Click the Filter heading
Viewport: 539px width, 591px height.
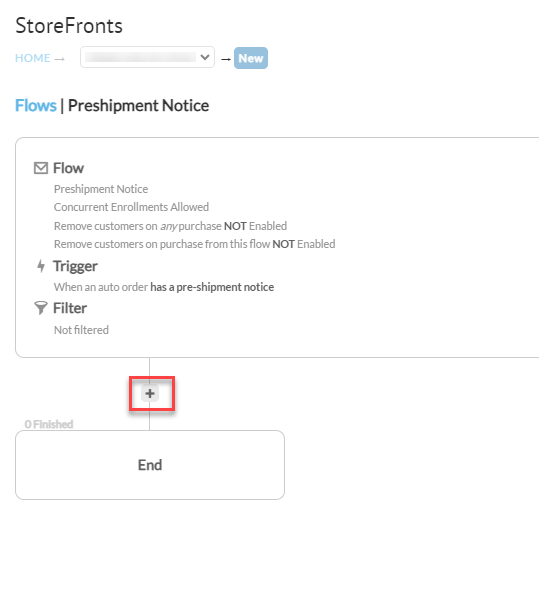[x=70, y=308]
